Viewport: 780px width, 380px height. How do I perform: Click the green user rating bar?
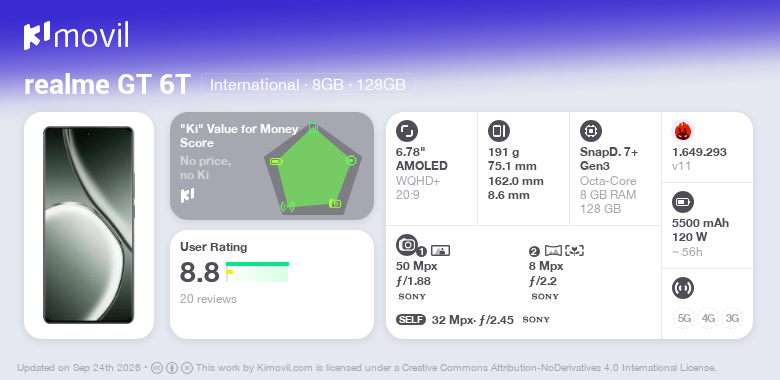pyautogui.click(x=257, y=264)
